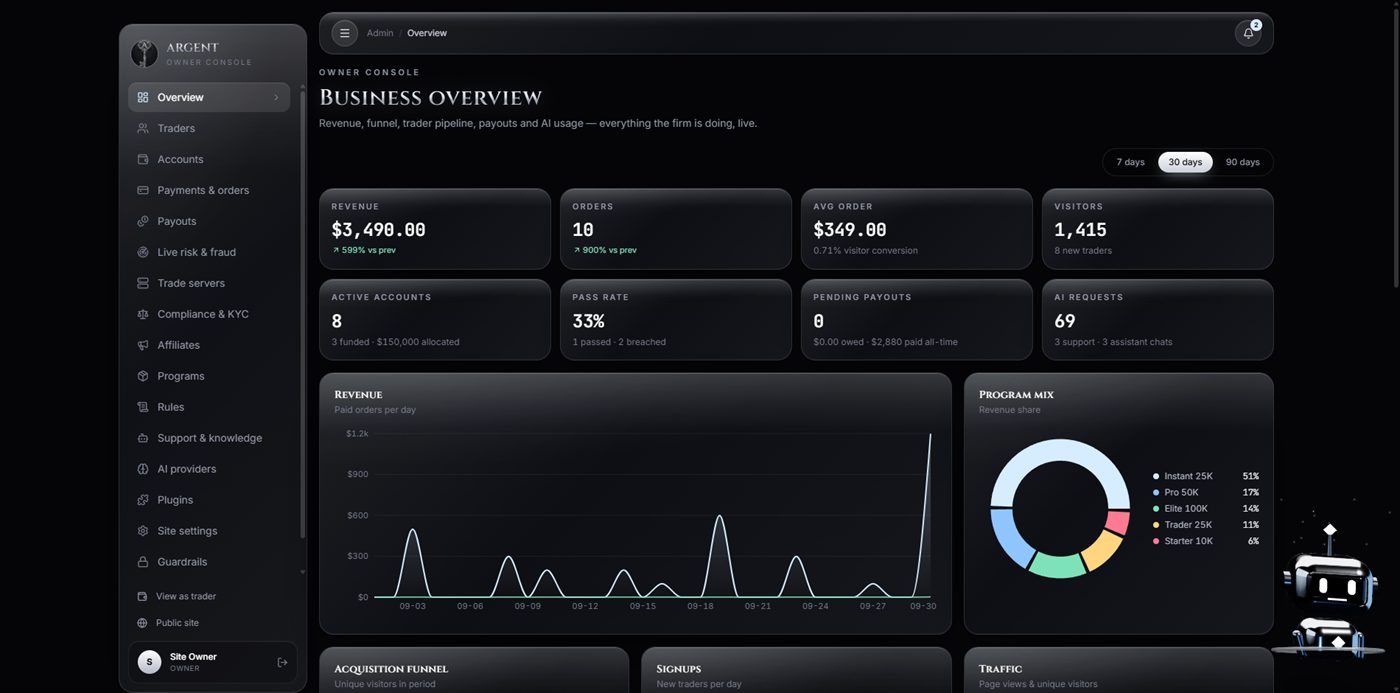
Task: Expand the Overview chevron arrow
Action: [276, 97]
